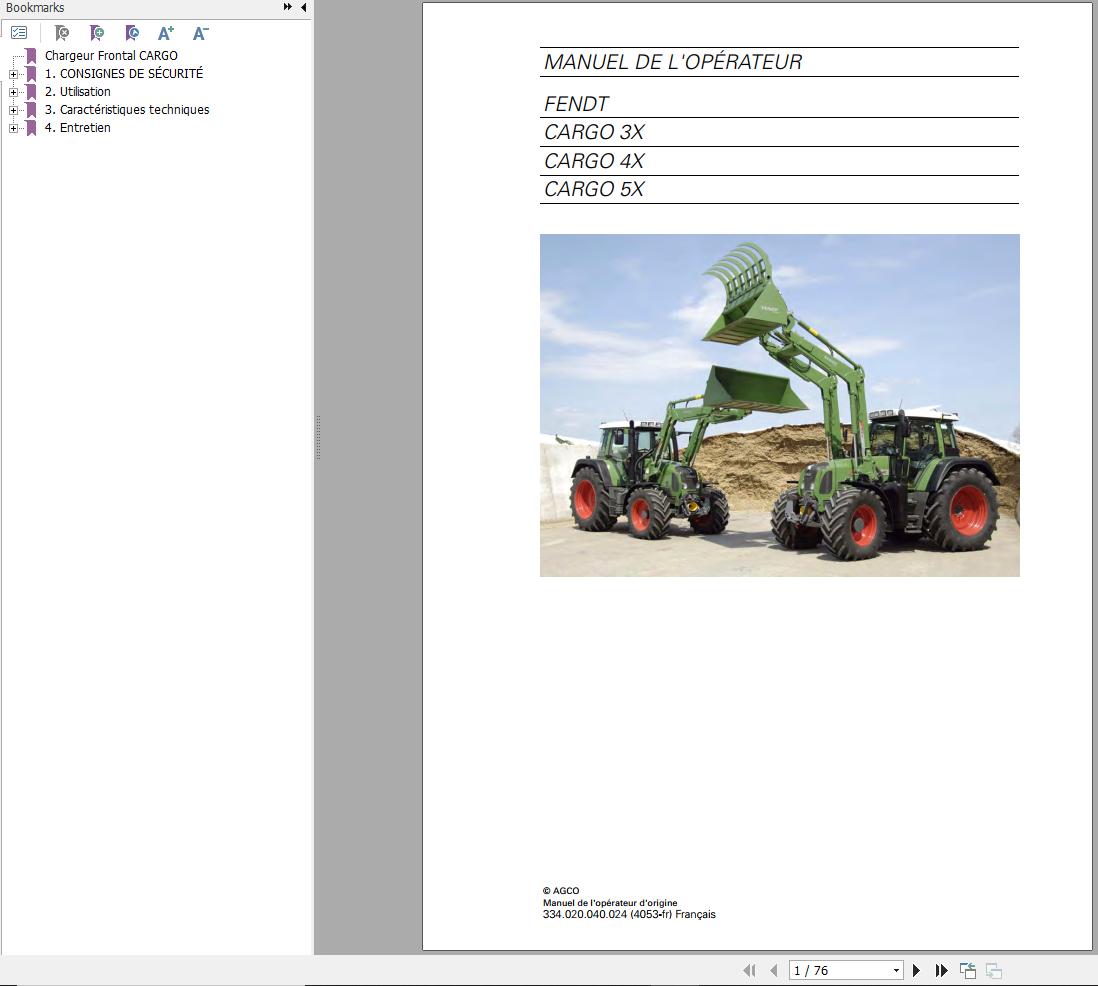Click the bookmark icon beside Chargeur Frontal CARGO
Image resolution: width=1098 pixels, height=986 pixels.
point(31,55)
